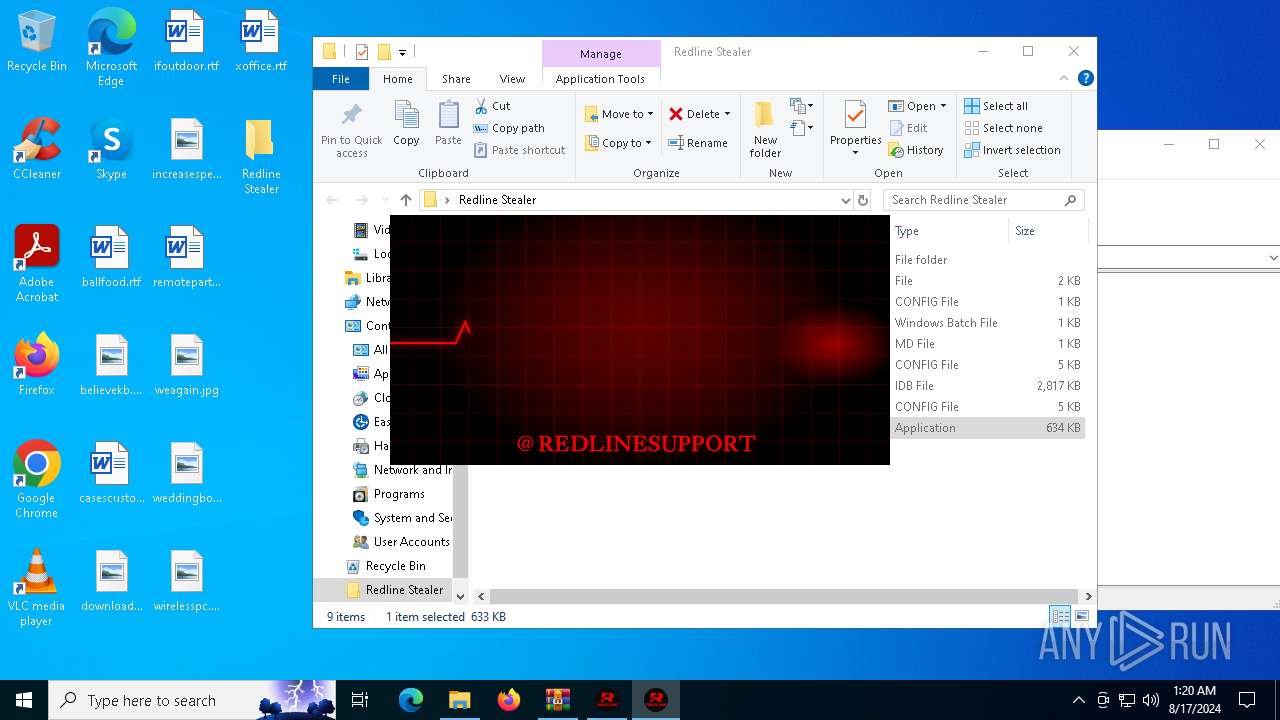The width and height of the screenshot is (1280, 720).
Task: Open Recycle Bin on desktop
Action: [x=37, y=42]
